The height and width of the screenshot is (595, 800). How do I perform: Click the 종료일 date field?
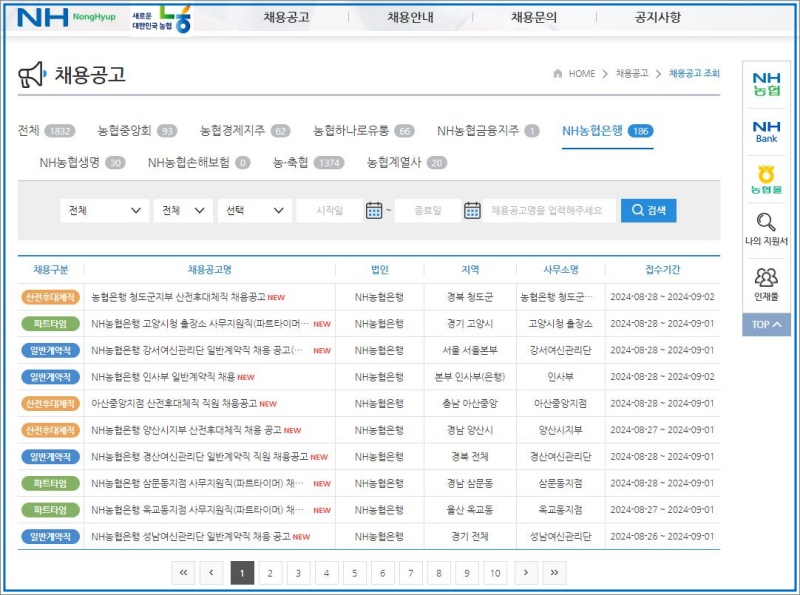click(x=428, y=210)
